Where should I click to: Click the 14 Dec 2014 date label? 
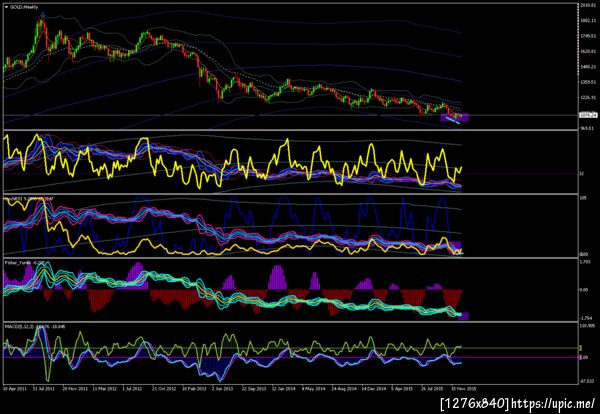373,388
